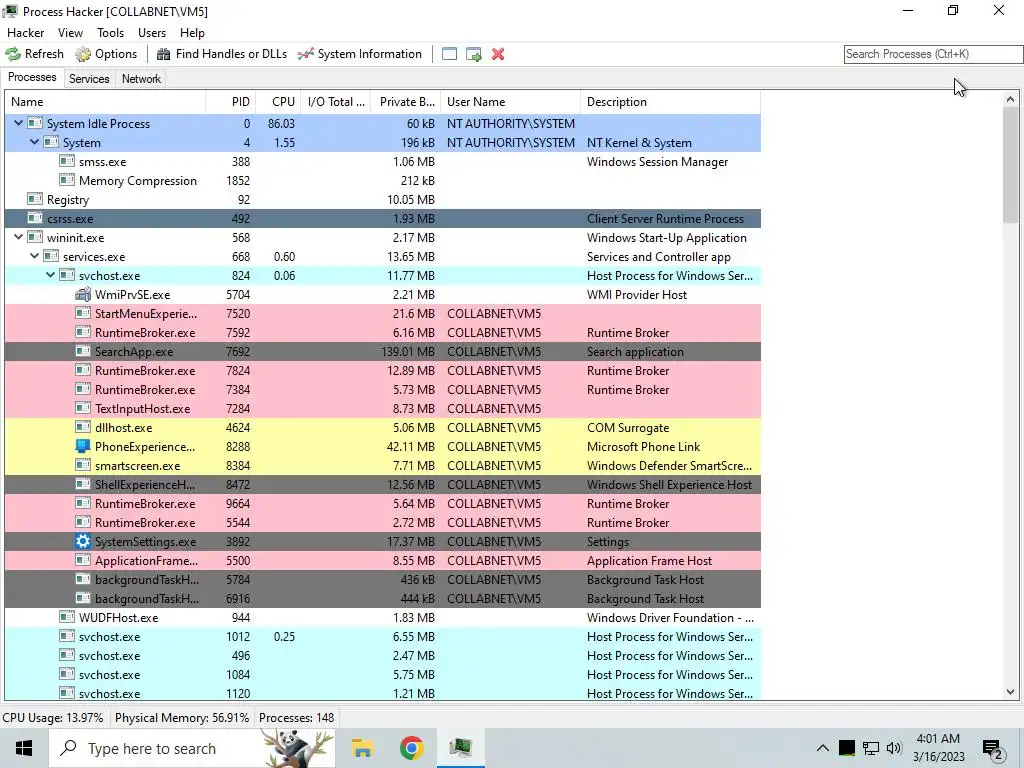
Task: Select ShellExperienceHost process row
Action: tap(383, 485)
